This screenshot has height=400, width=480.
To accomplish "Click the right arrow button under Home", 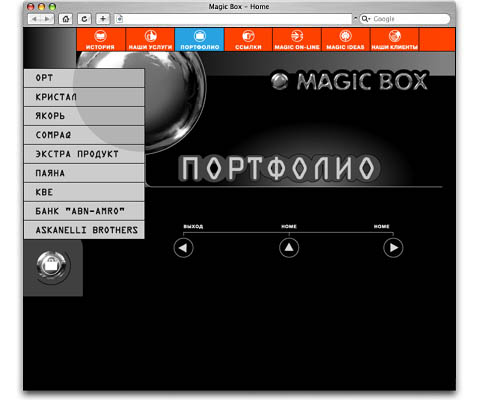I will pos(393,248).
